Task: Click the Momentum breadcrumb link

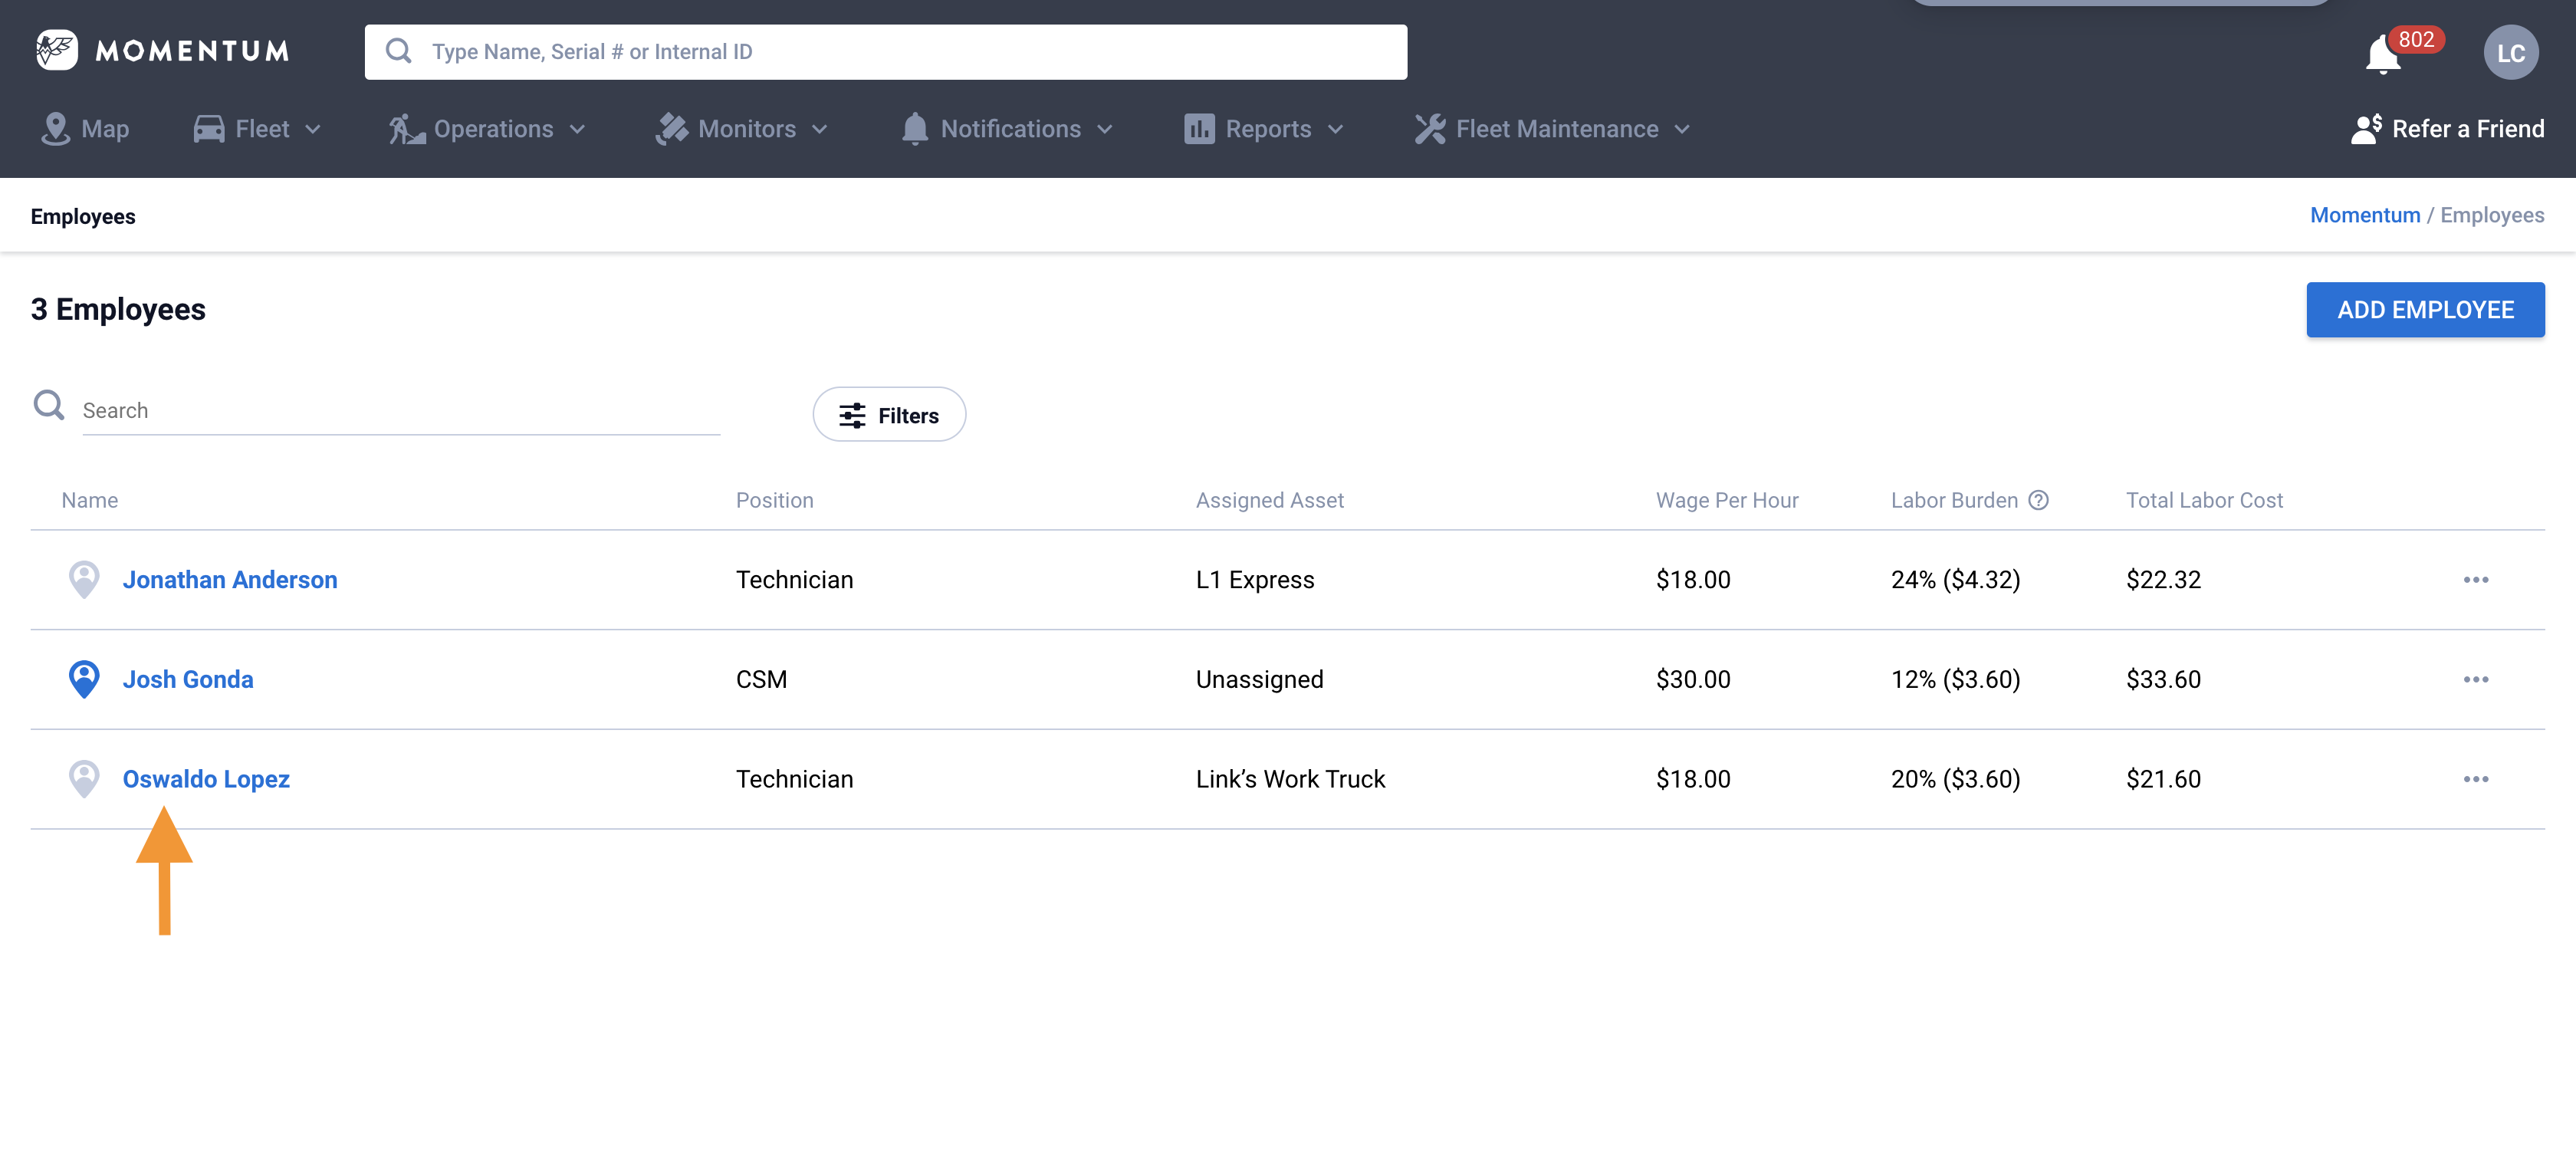Action: tap(2364, 215)
